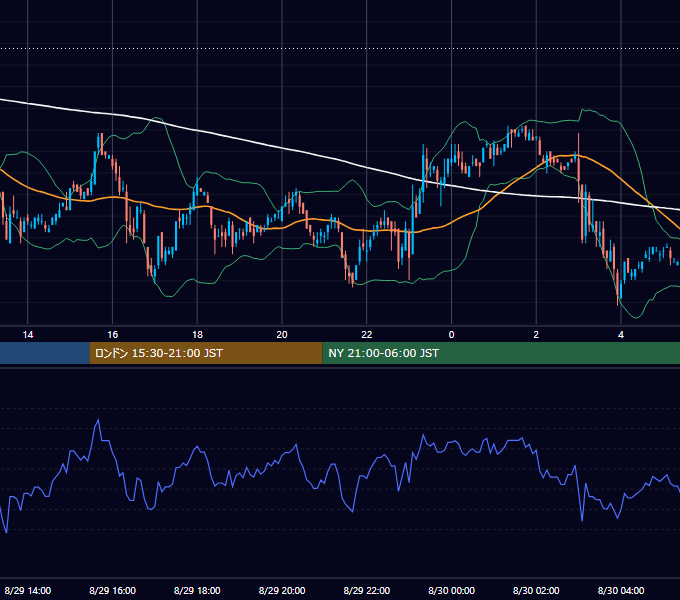Click hour label 4 on price chart axis

click(x=621, y=335)
